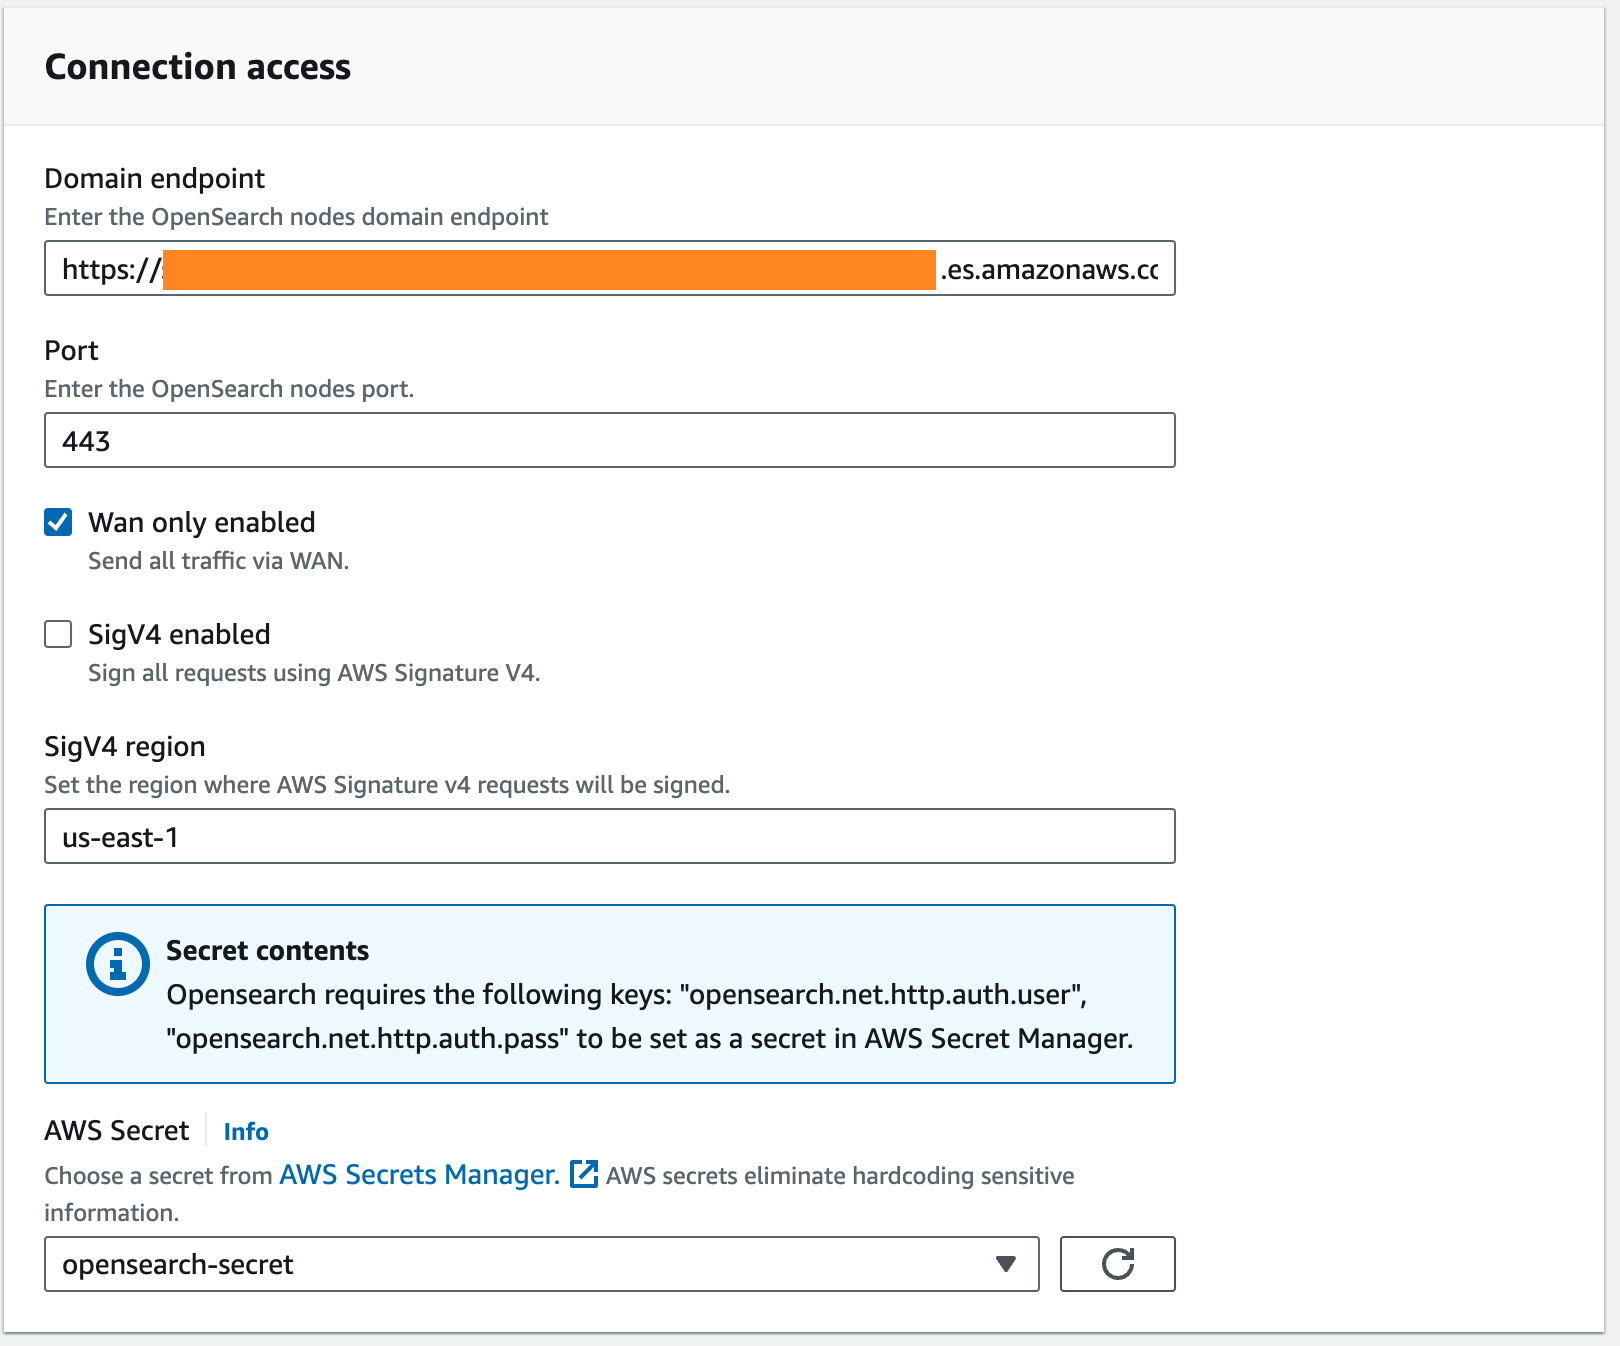The height and width of the screenshot is (1346, 1620).
Task: Open the AWS Secrets Manager link
Action: (419, 1174)
